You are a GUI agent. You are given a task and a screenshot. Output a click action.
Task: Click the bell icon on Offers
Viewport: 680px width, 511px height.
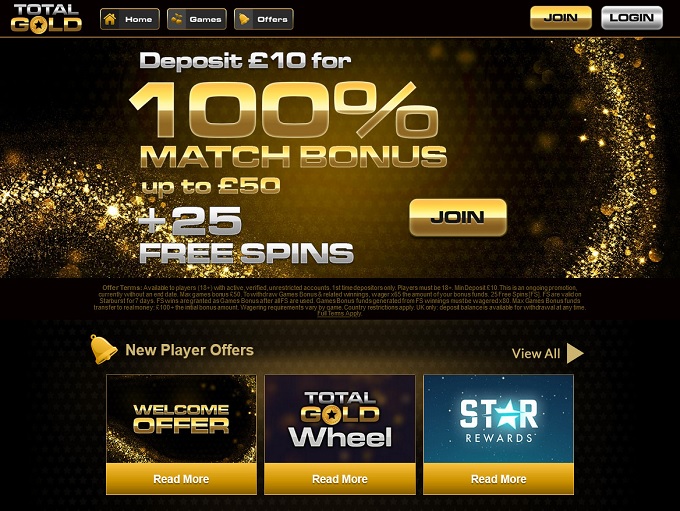tap(244, 19)
